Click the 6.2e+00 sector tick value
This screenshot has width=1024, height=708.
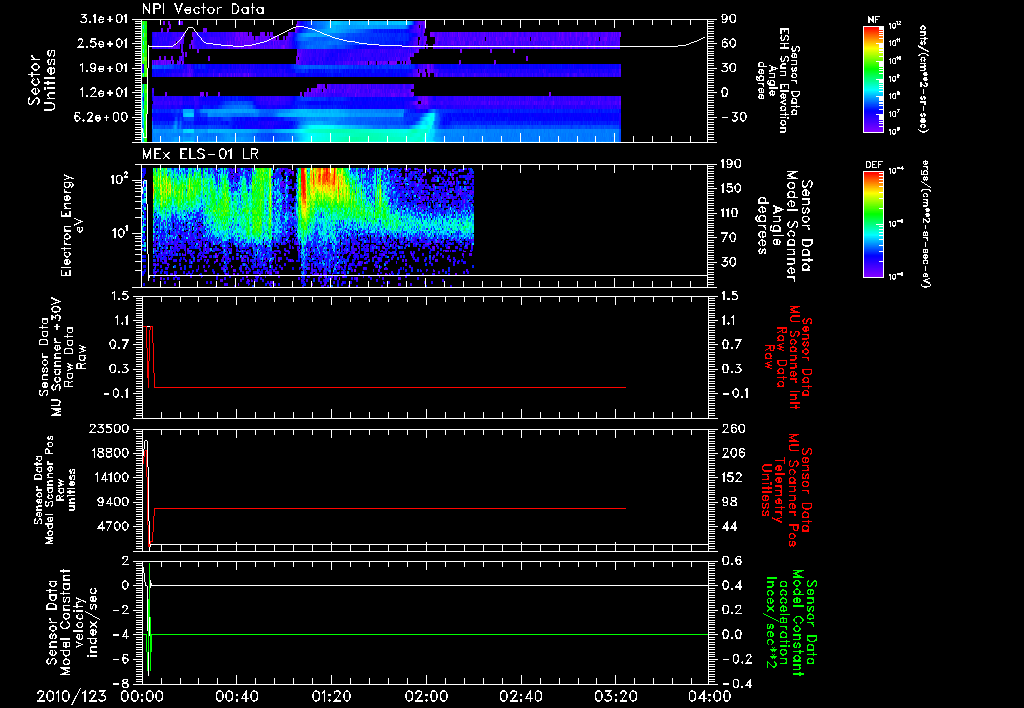tap(103, 117)
